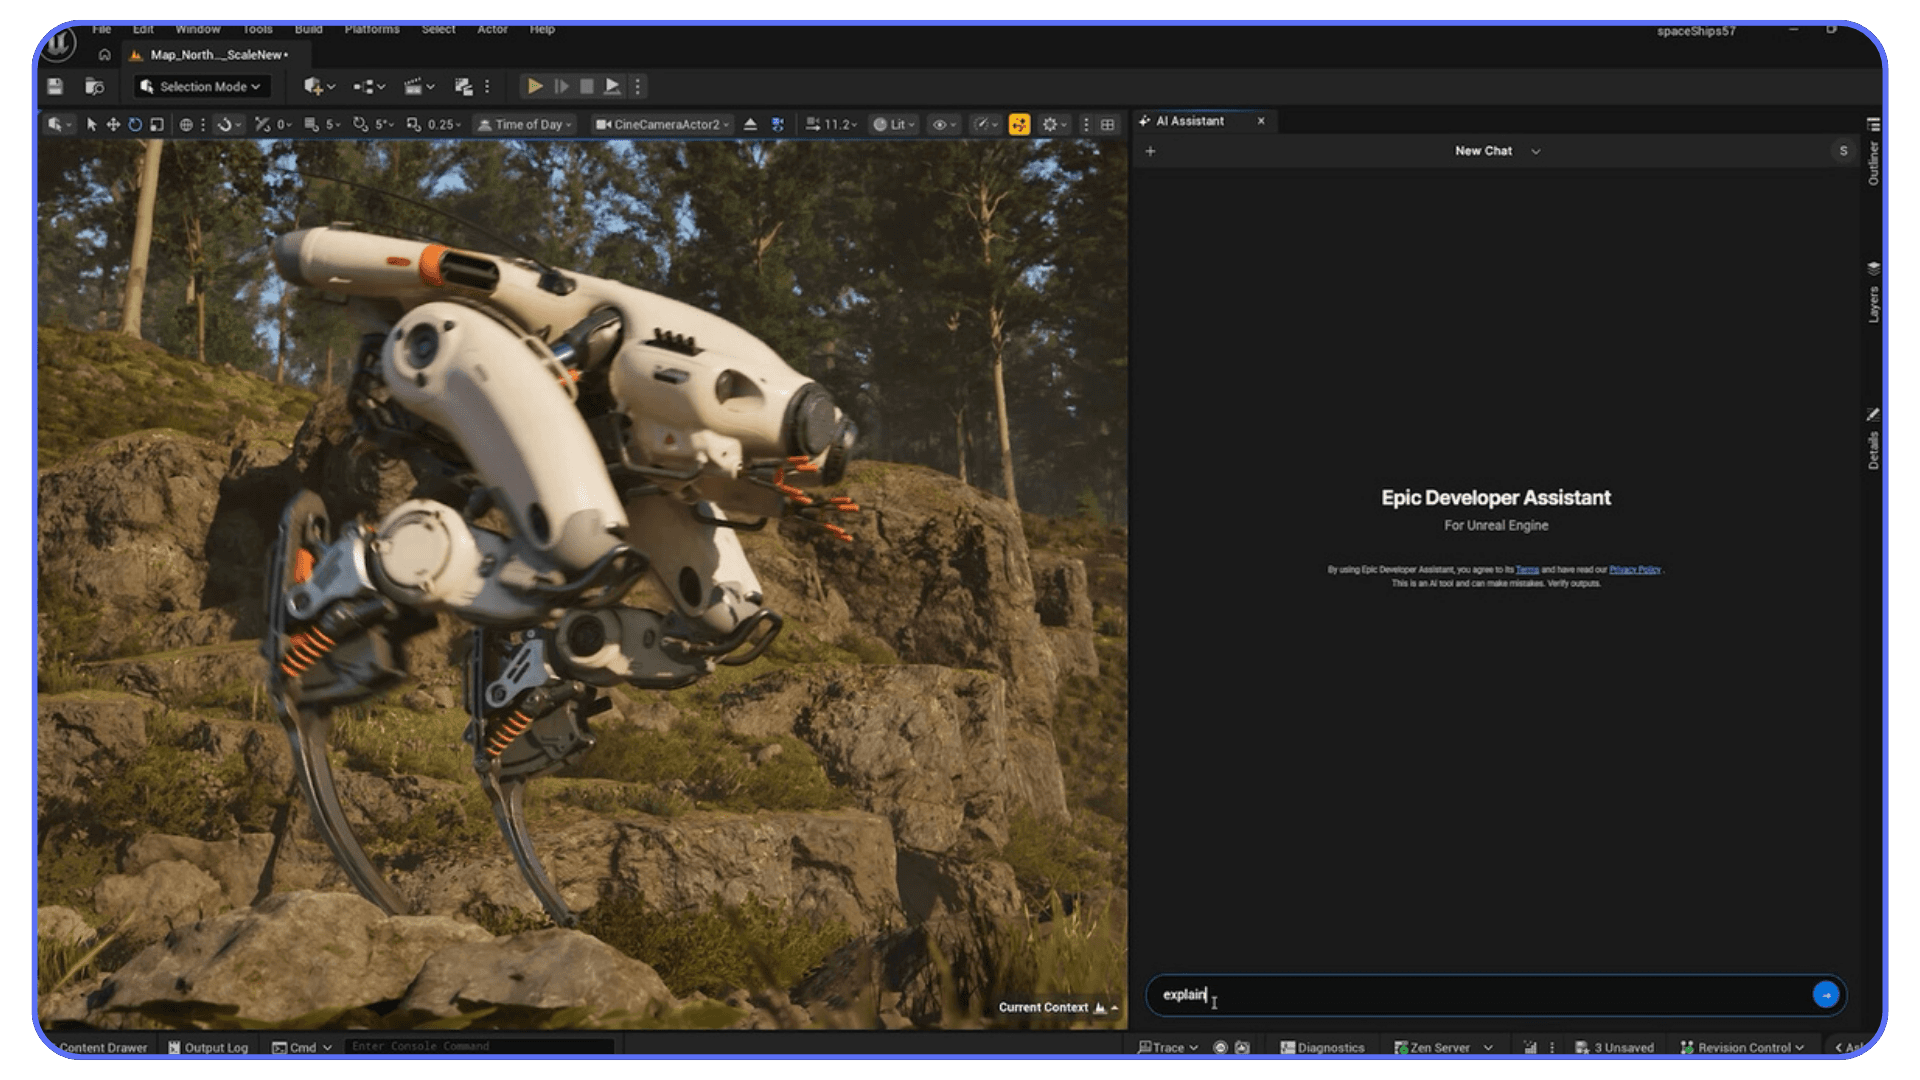Send the assistant message with blue arrow
The image size is (1920, 1080).
click(1826, 995)
